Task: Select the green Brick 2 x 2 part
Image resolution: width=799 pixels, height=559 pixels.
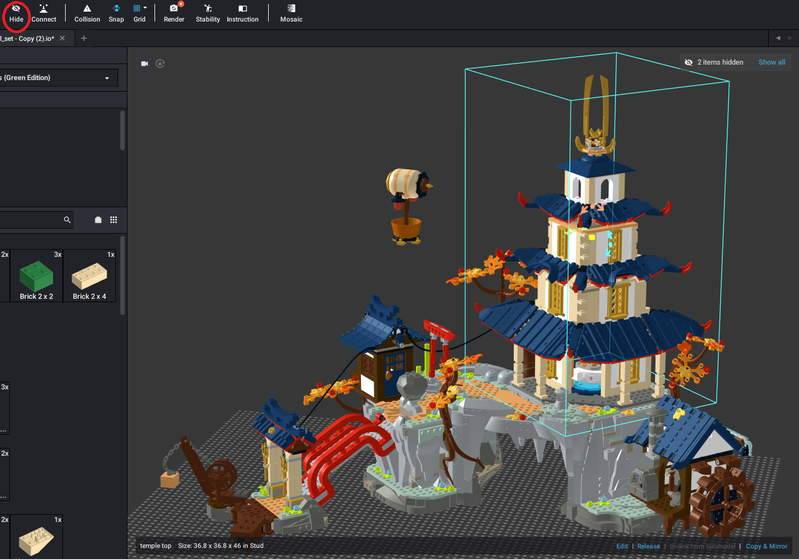Action: (x=36, y=276)
